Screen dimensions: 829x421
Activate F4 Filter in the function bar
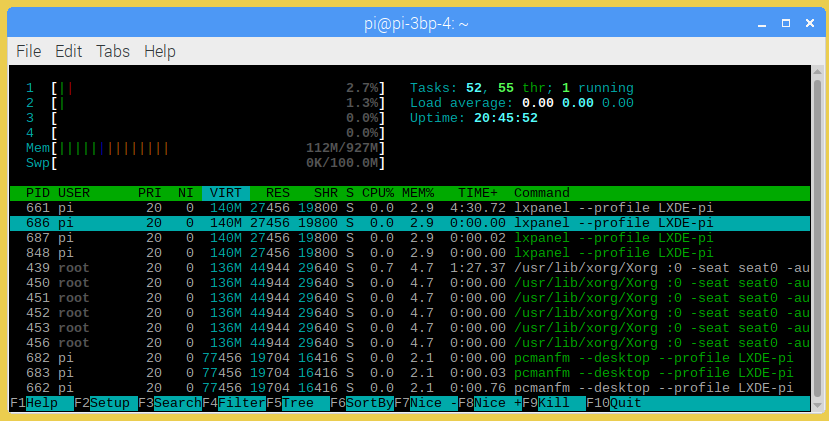233,403
